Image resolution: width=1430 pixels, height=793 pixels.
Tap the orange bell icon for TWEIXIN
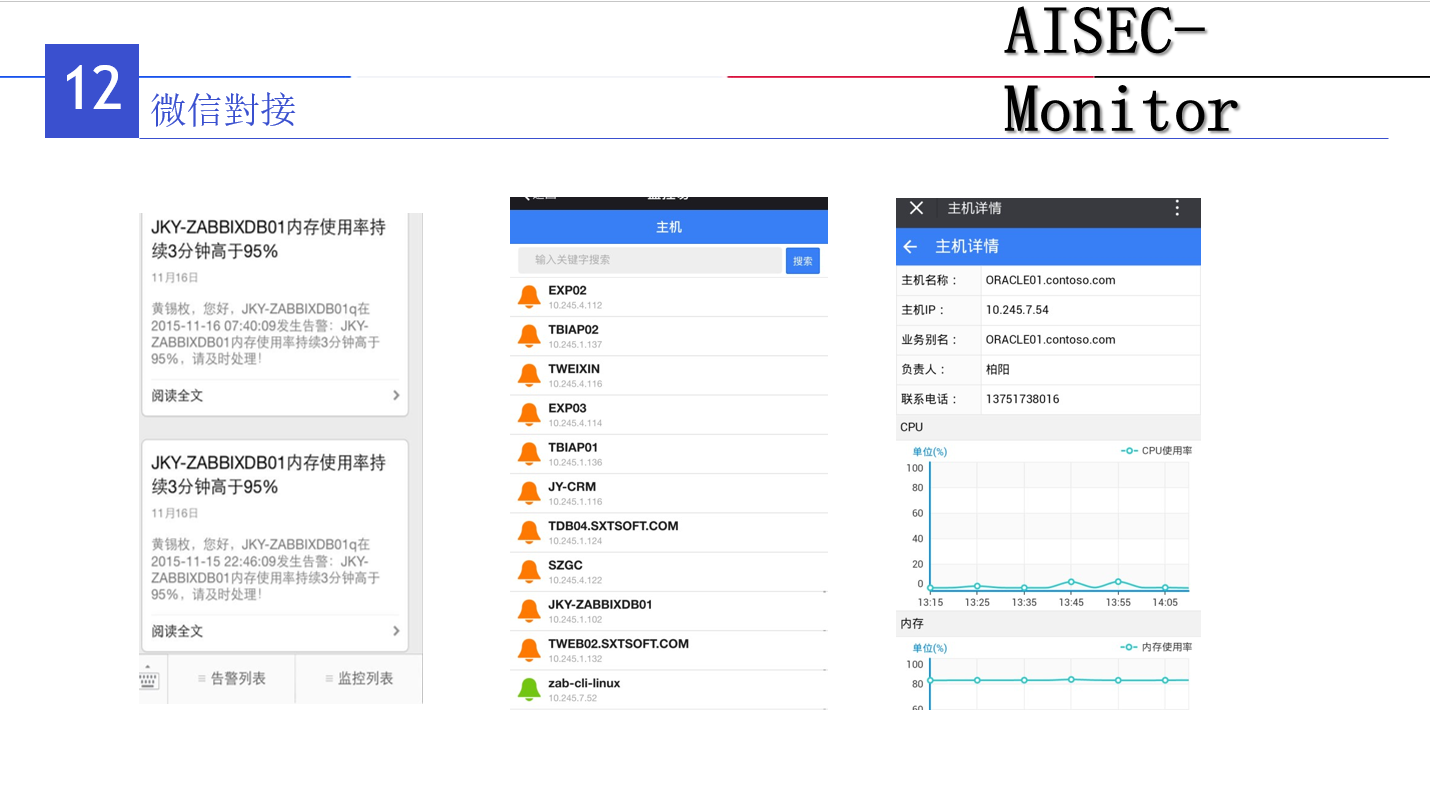click(x=529, y=375)
